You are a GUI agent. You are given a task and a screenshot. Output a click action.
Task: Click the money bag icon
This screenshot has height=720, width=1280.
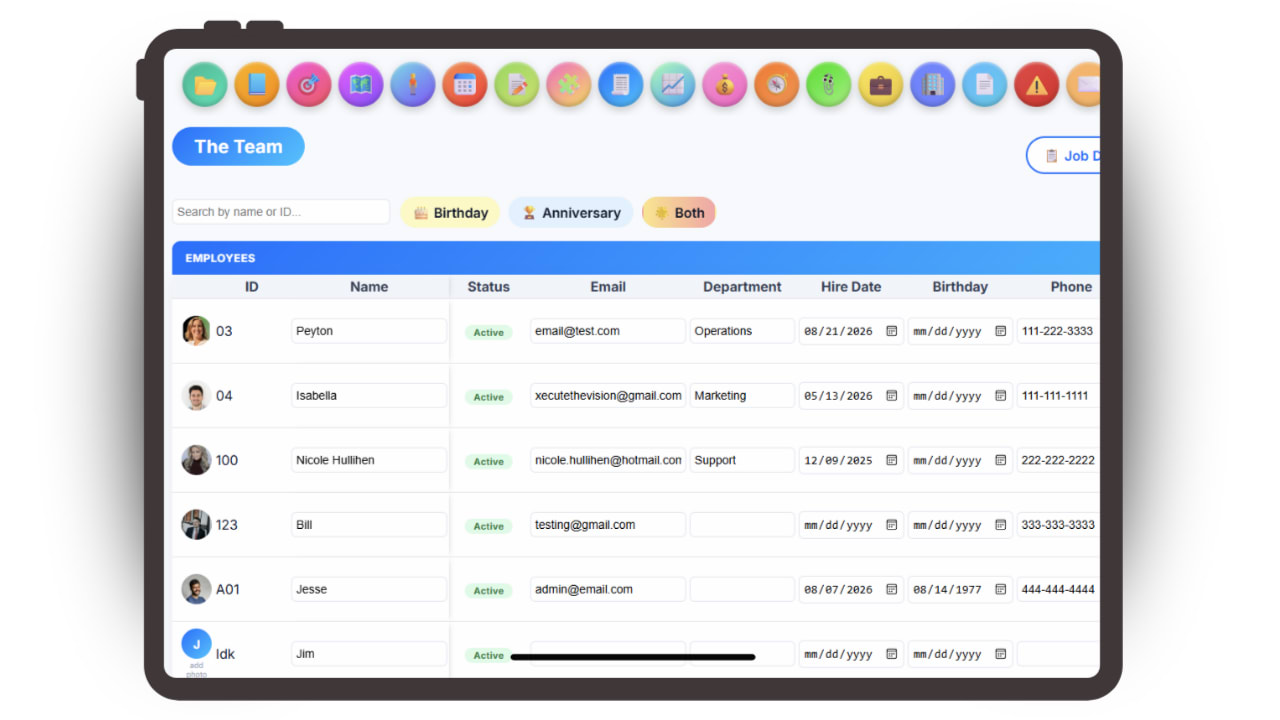[725, 85]
